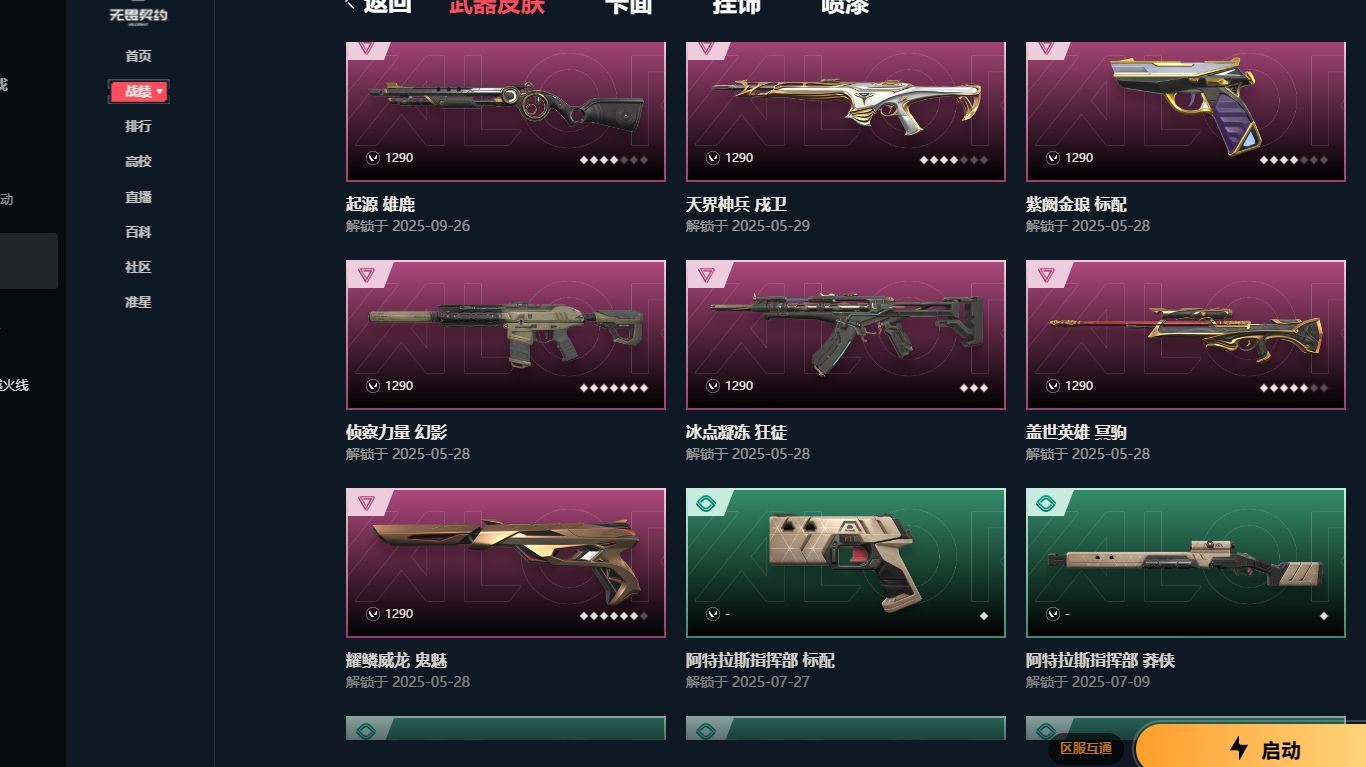Screen dimensions: 1366x767
Task: Click the VP currency icon on 盖世英雄 冥驹 card
Action: [x=1053, y=386]
